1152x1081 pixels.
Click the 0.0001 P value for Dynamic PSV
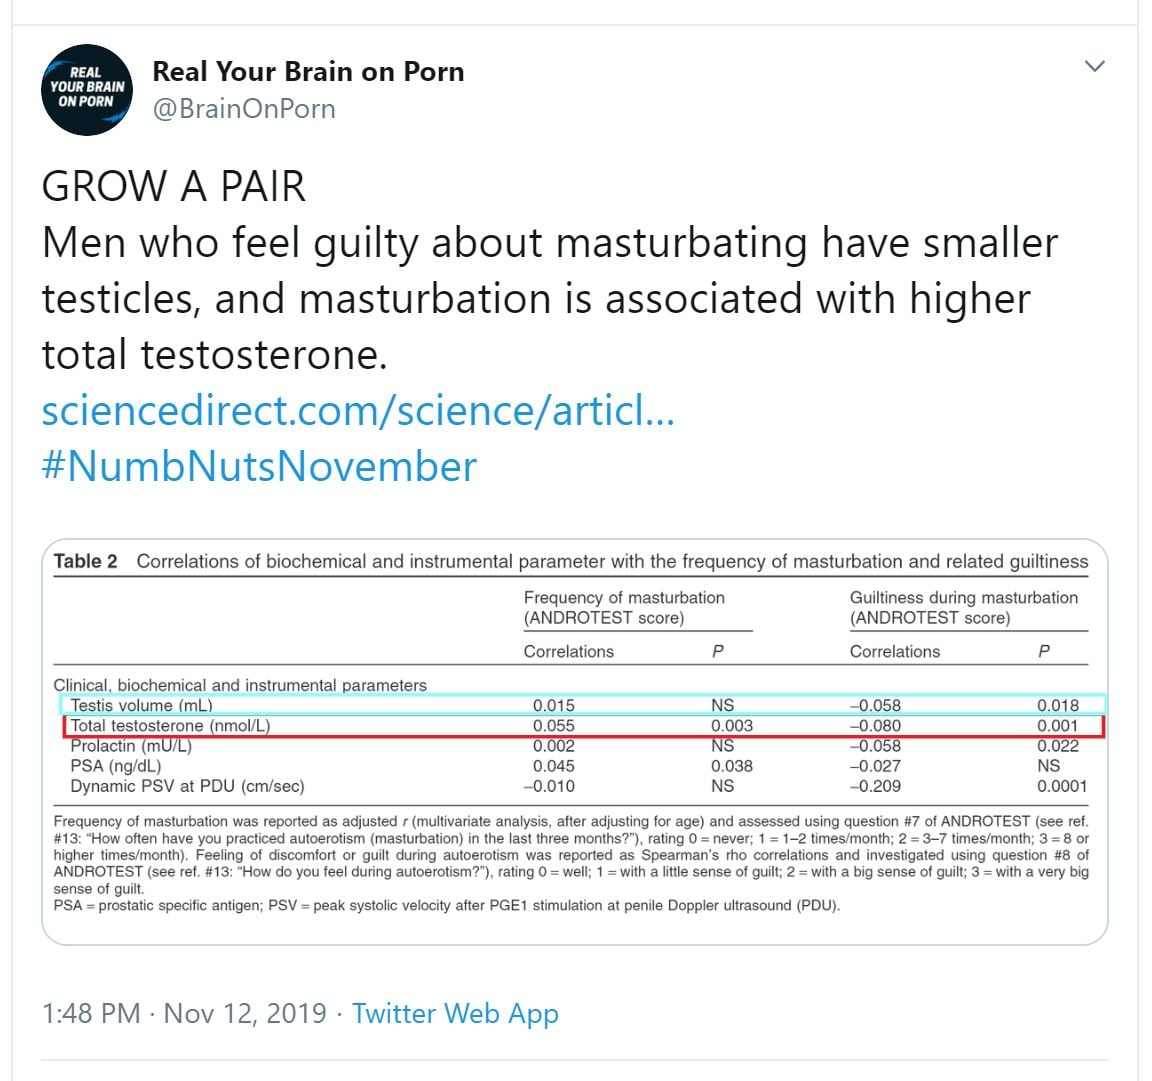point(1061,786)
